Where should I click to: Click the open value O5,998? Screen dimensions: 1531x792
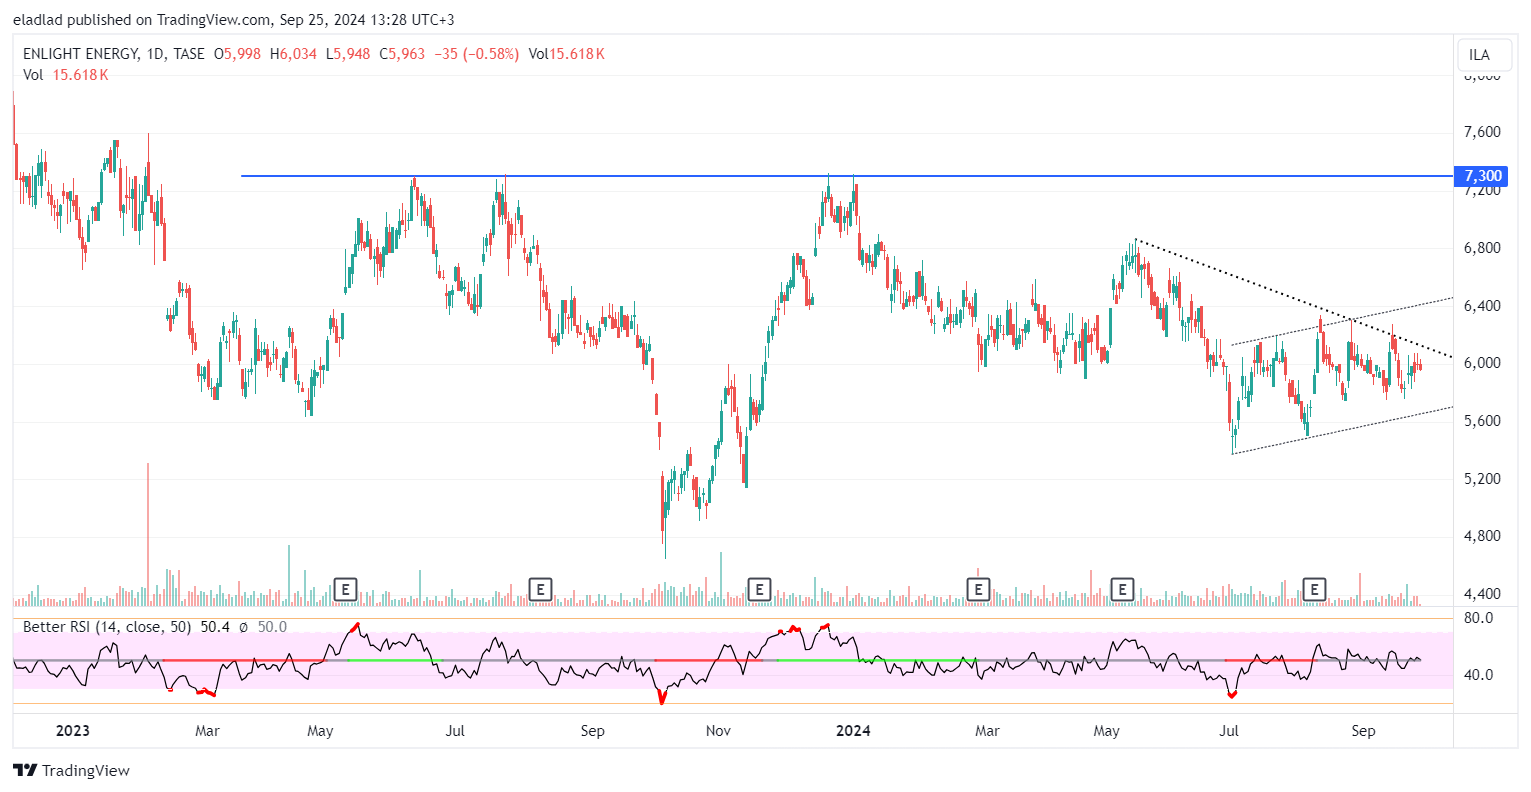point(237,54)
